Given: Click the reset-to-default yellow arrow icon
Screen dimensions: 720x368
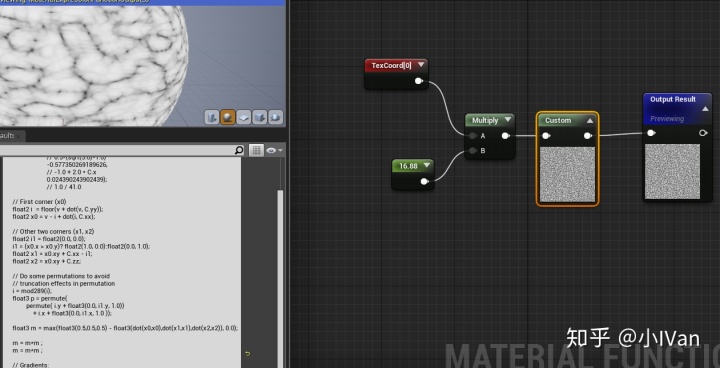Looking at the screenshot, I should tap(248, 353).
